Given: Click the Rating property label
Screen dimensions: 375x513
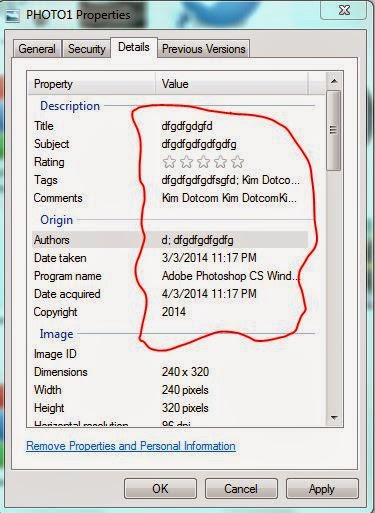Looking at the screenshot, I should (x=49, y=162).
